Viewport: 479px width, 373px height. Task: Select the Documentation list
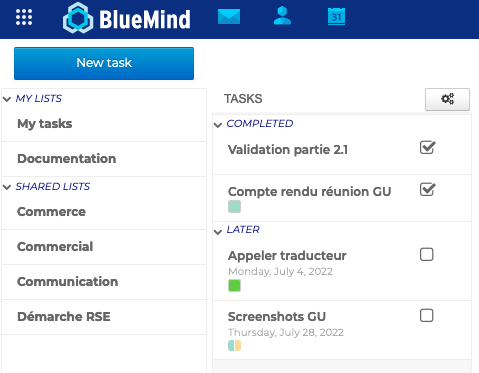(104, 159)
